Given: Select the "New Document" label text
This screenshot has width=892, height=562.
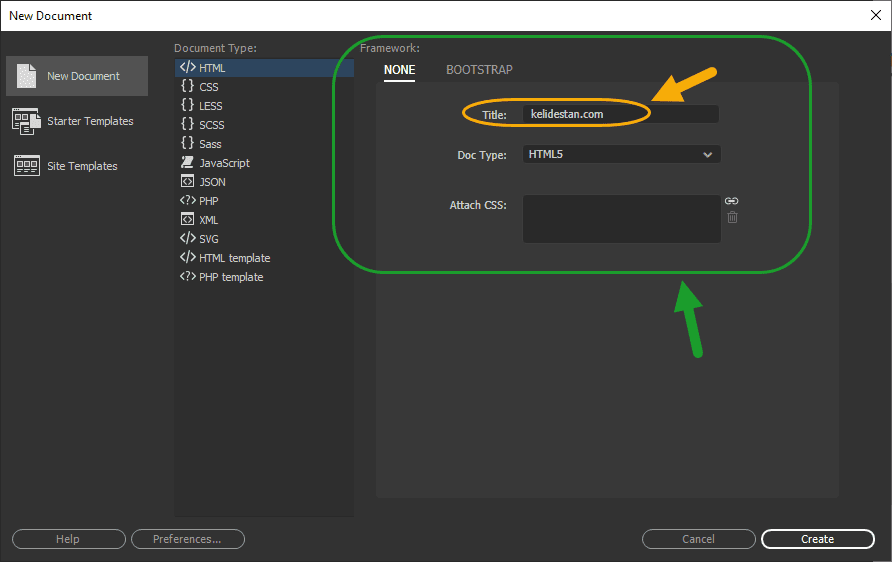Looking at the screenshot, I should click(83, 76).
